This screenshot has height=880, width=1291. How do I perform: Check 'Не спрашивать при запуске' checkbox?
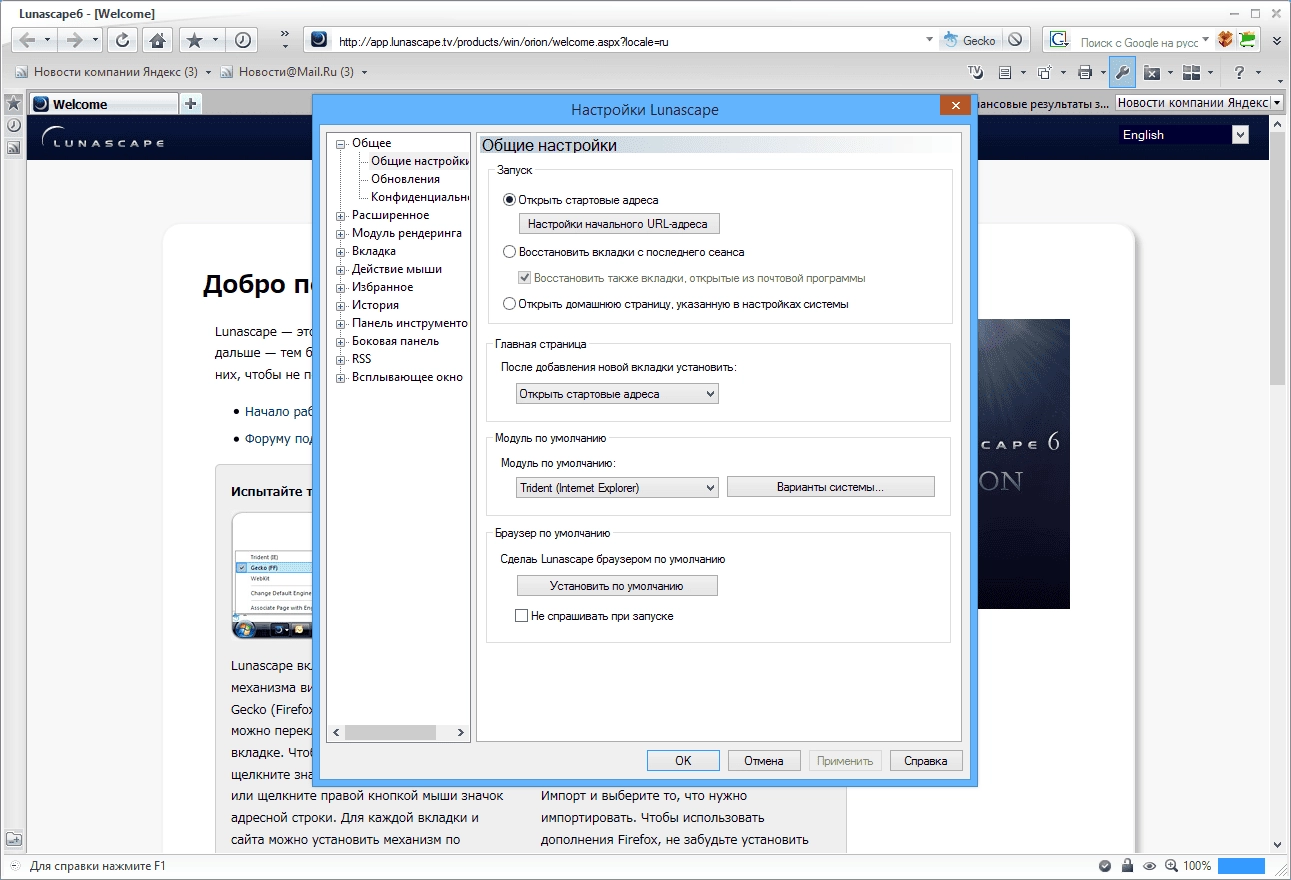521,616
